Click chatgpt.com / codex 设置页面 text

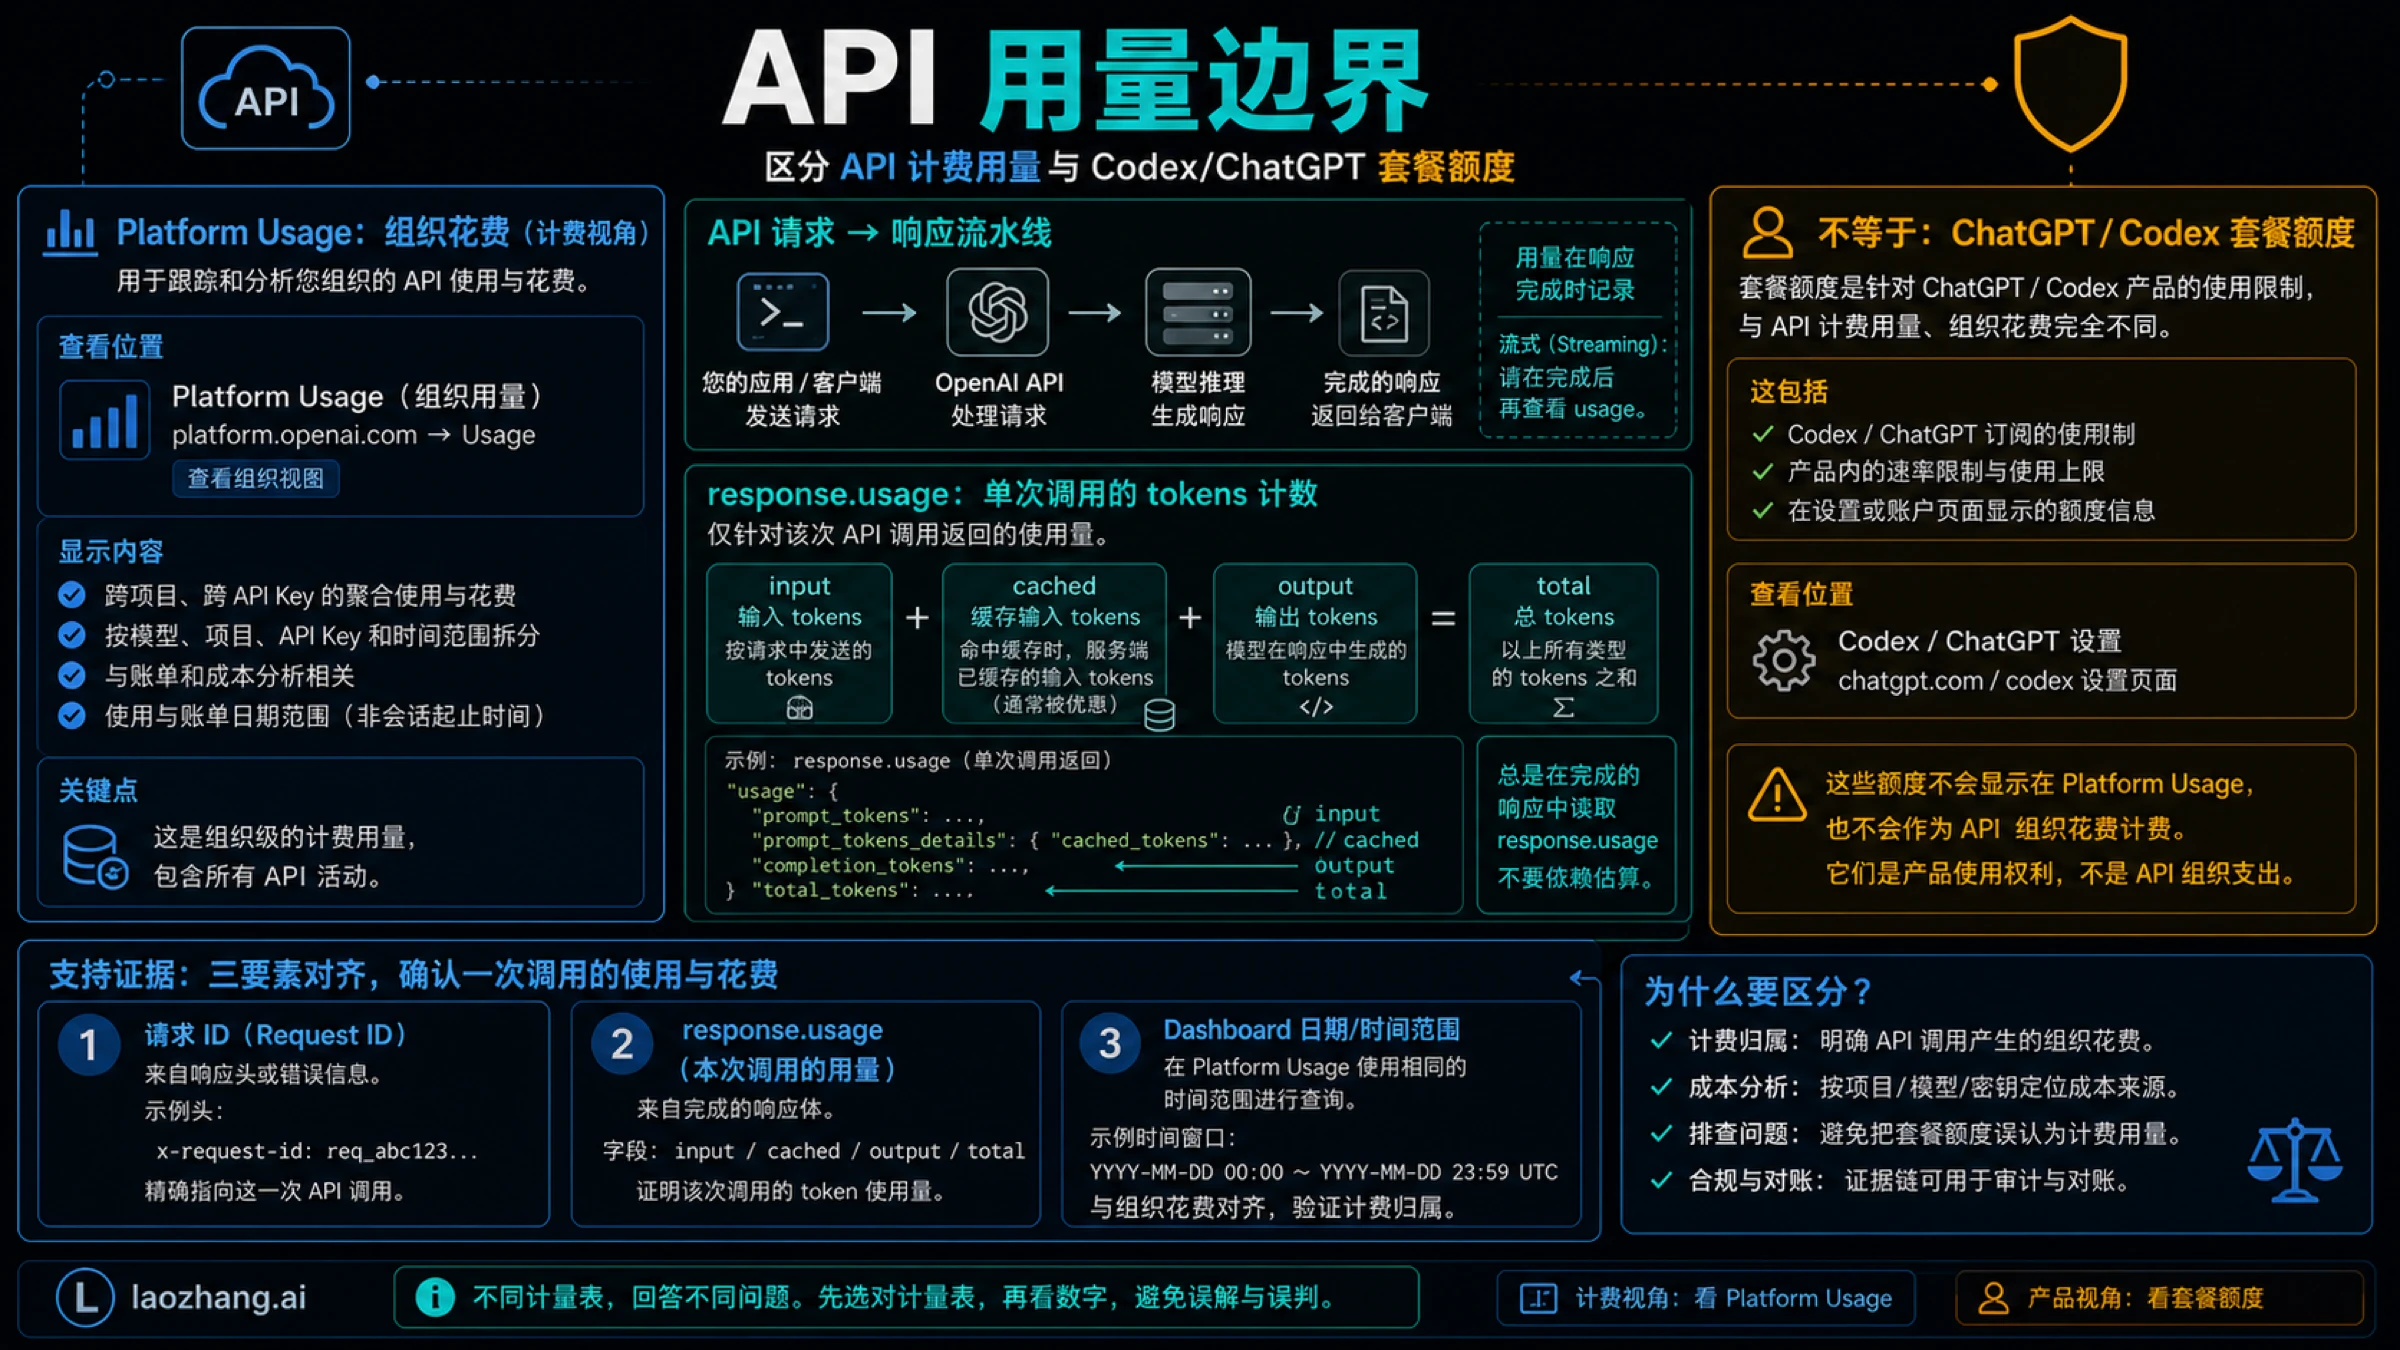coord(2007,681)
